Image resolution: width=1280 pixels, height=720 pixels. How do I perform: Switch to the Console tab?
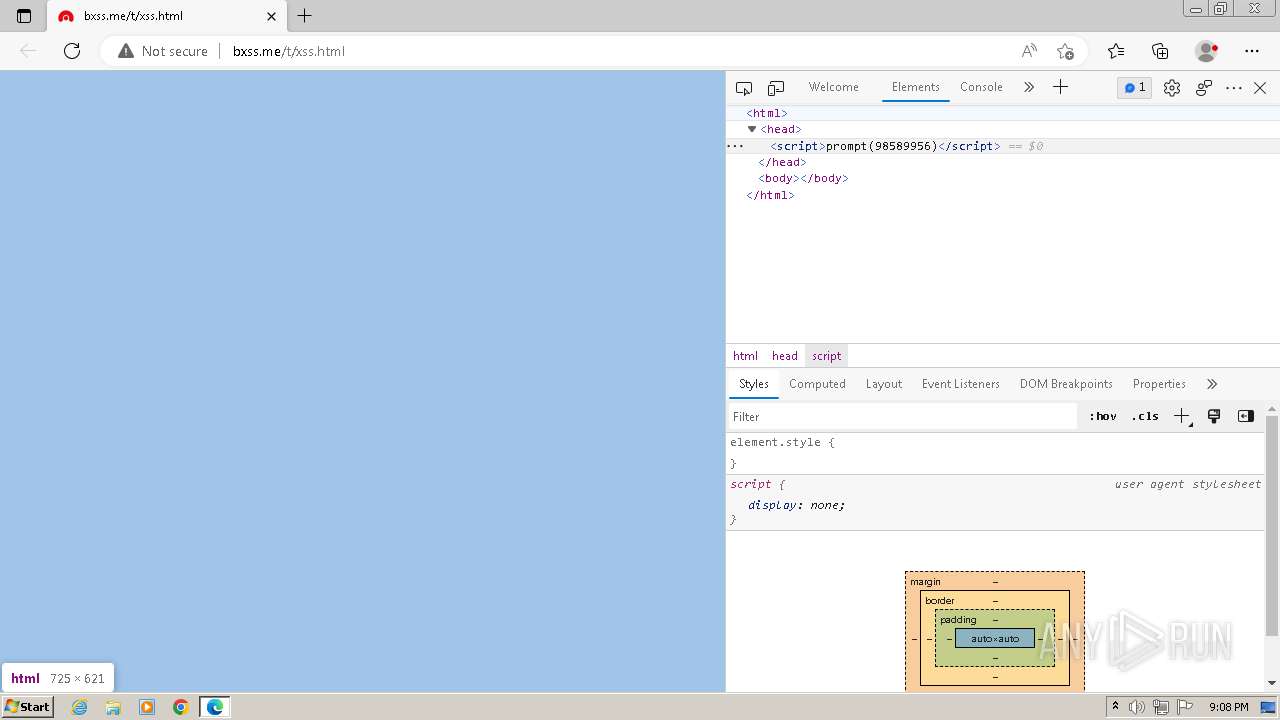pos(981,87)
